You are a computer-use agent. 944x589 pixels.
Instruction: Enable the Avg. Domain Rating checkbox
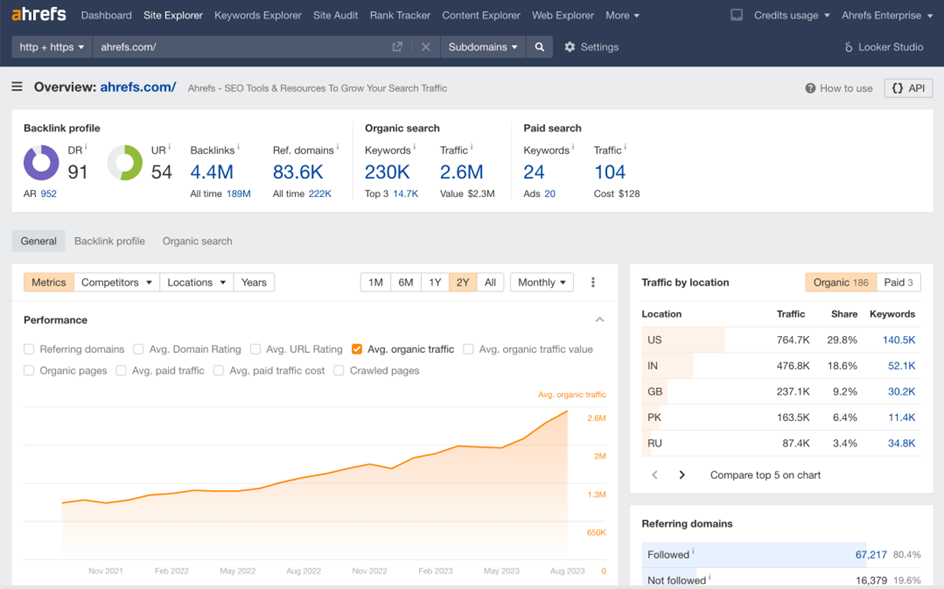click(138, 349)
